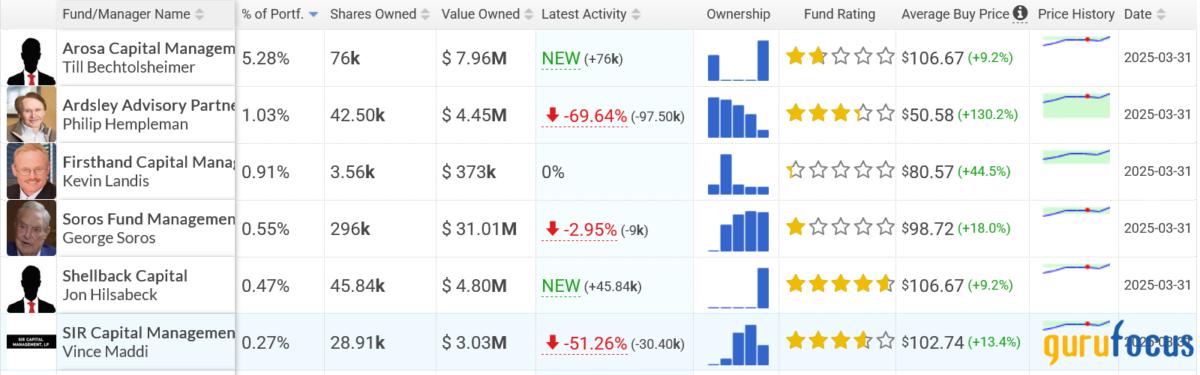This screenshot has height=375, width=1200.
Task: Click SIR Capital Management logo
Action: click(x=31, y=342)
